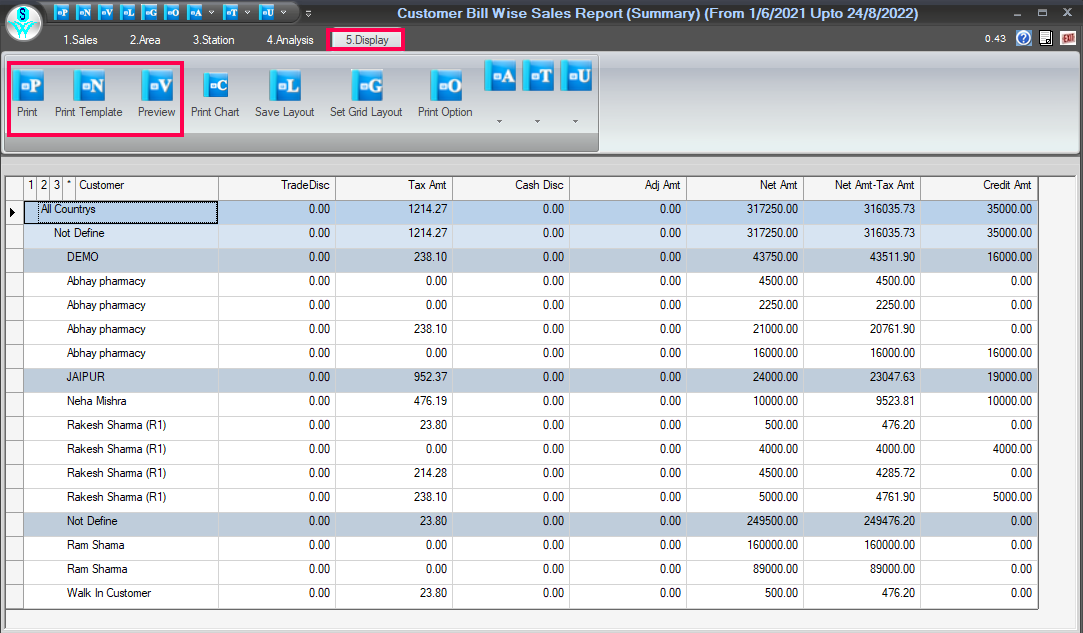The image size is (1083, 633).
Task: Select the Neha Mishra row
Action: 530,404
